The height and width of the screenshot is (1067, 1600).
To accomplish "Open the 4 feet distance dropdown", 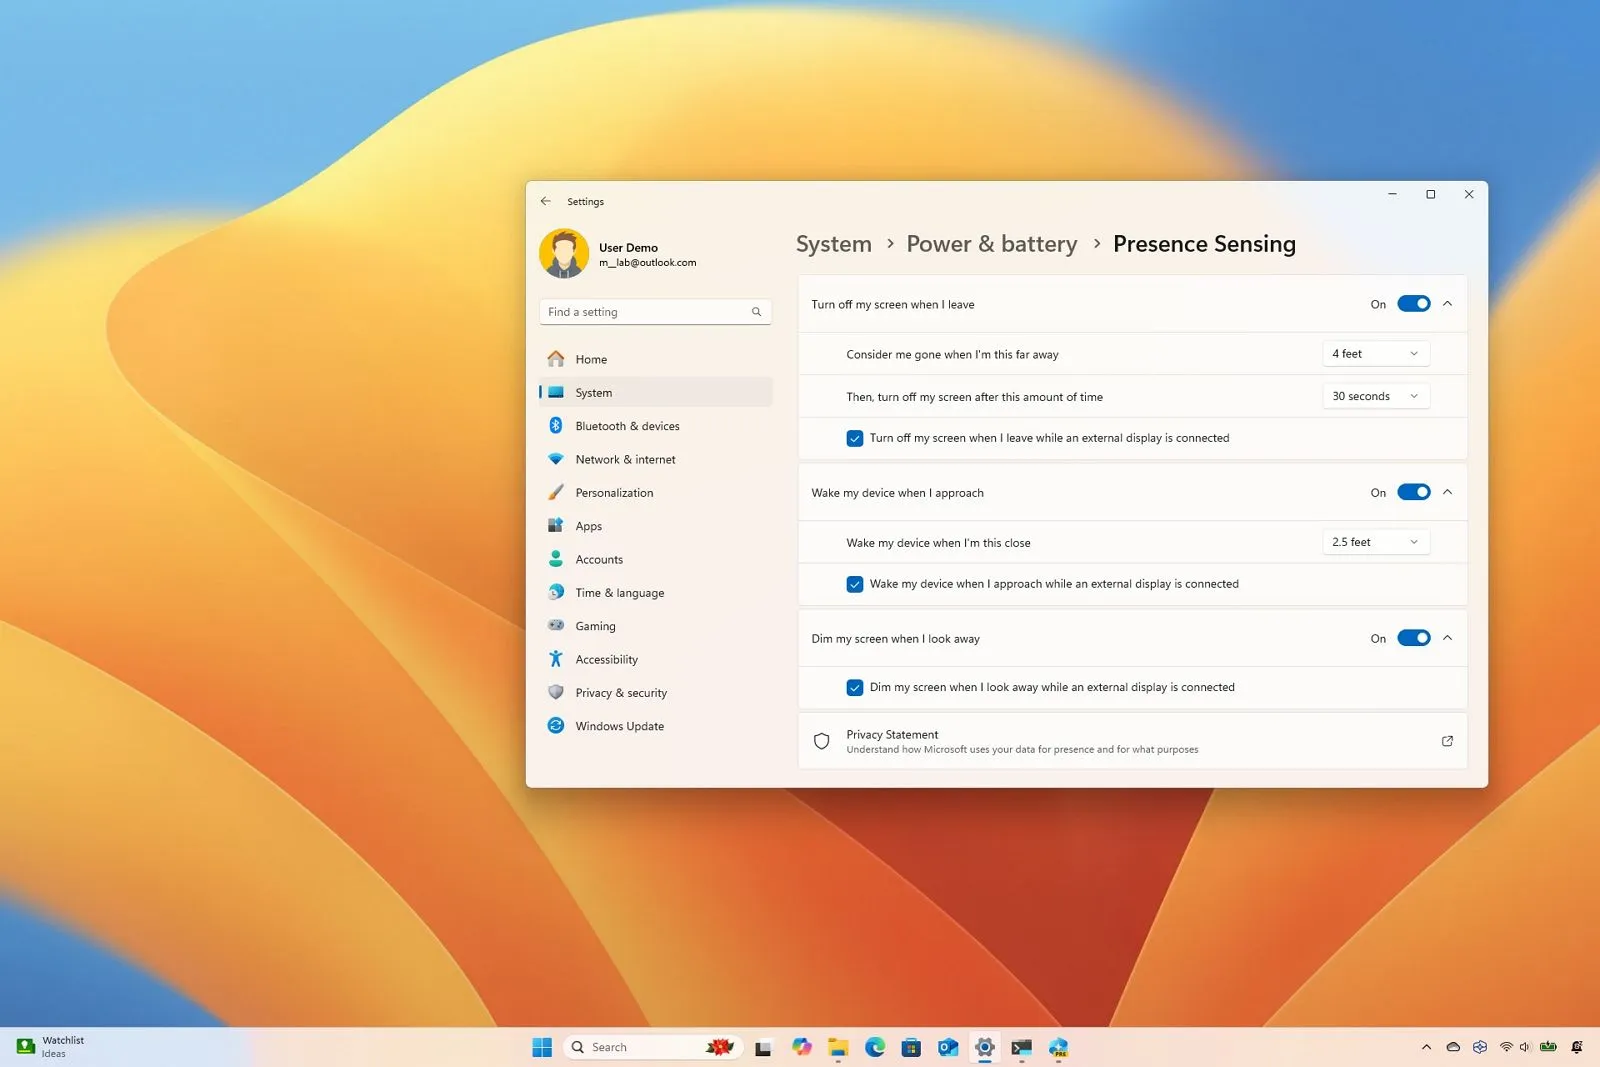I will [1375, 354].
